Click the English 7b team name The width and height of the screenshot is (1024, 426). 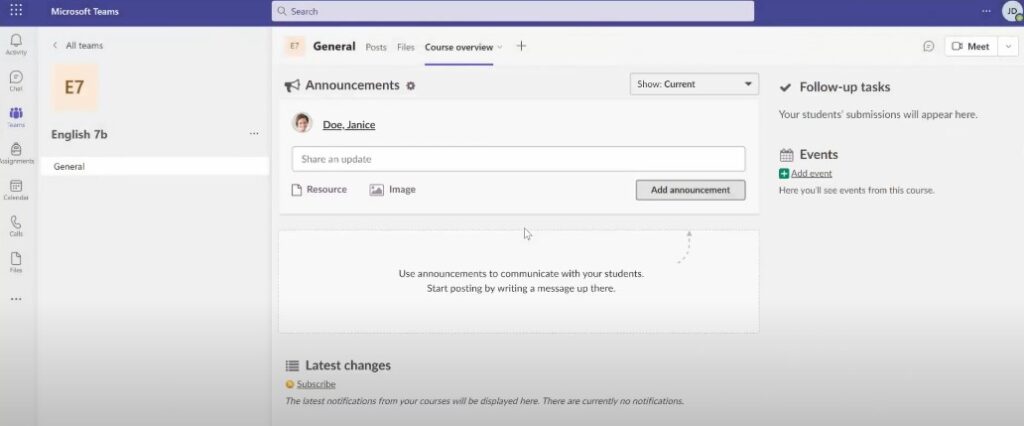point(79,135)
